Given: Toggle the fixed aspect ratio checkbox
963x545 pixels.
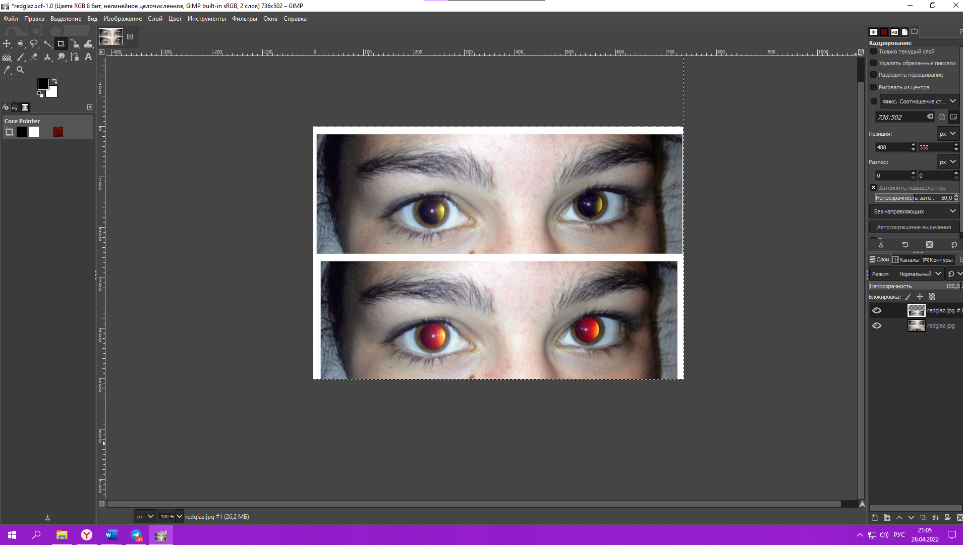Looking at the screenshot, I should click(x=873, y=101).
